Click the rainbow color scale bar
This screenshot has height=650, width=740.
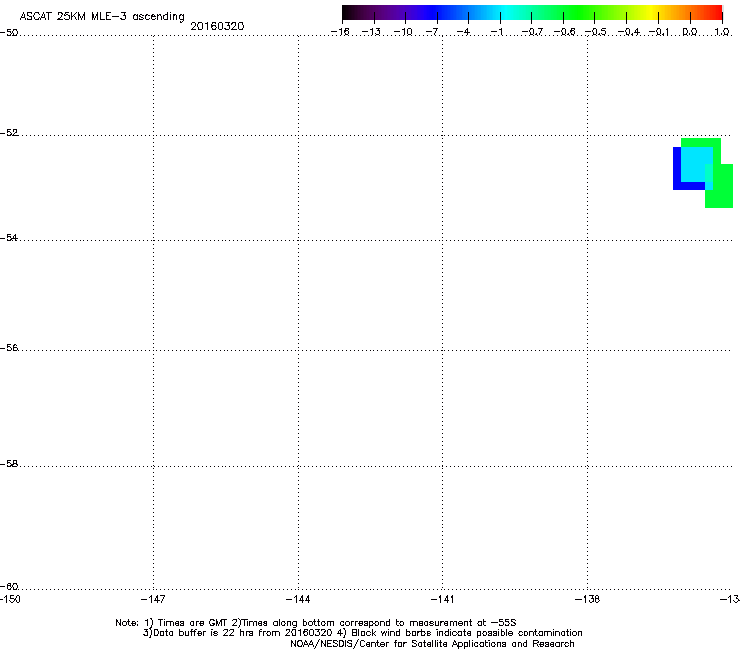coord(532,12)
